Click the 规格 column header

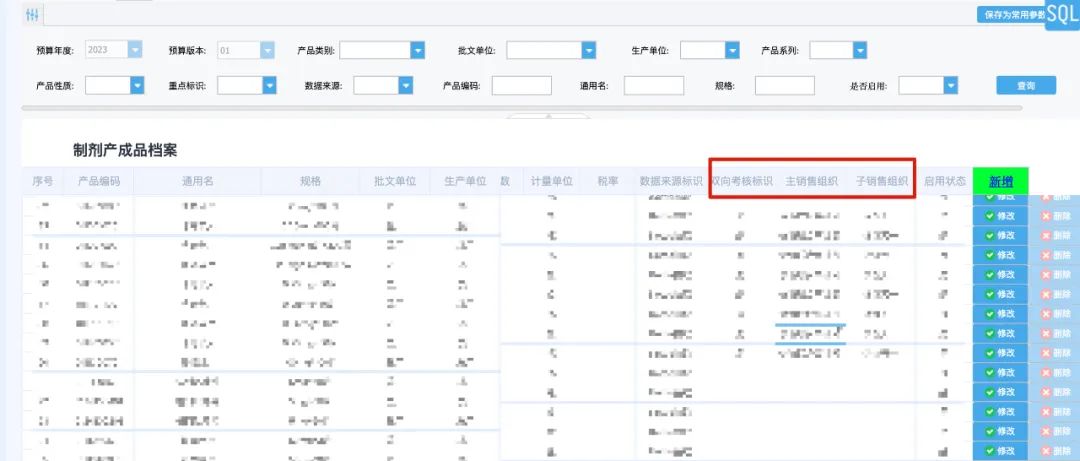point(310,182)
